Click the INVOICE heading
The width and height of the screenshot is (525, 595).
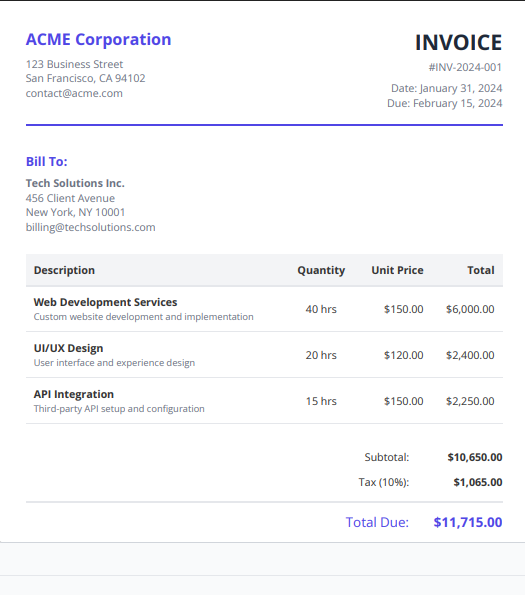[x=459, y=42]
